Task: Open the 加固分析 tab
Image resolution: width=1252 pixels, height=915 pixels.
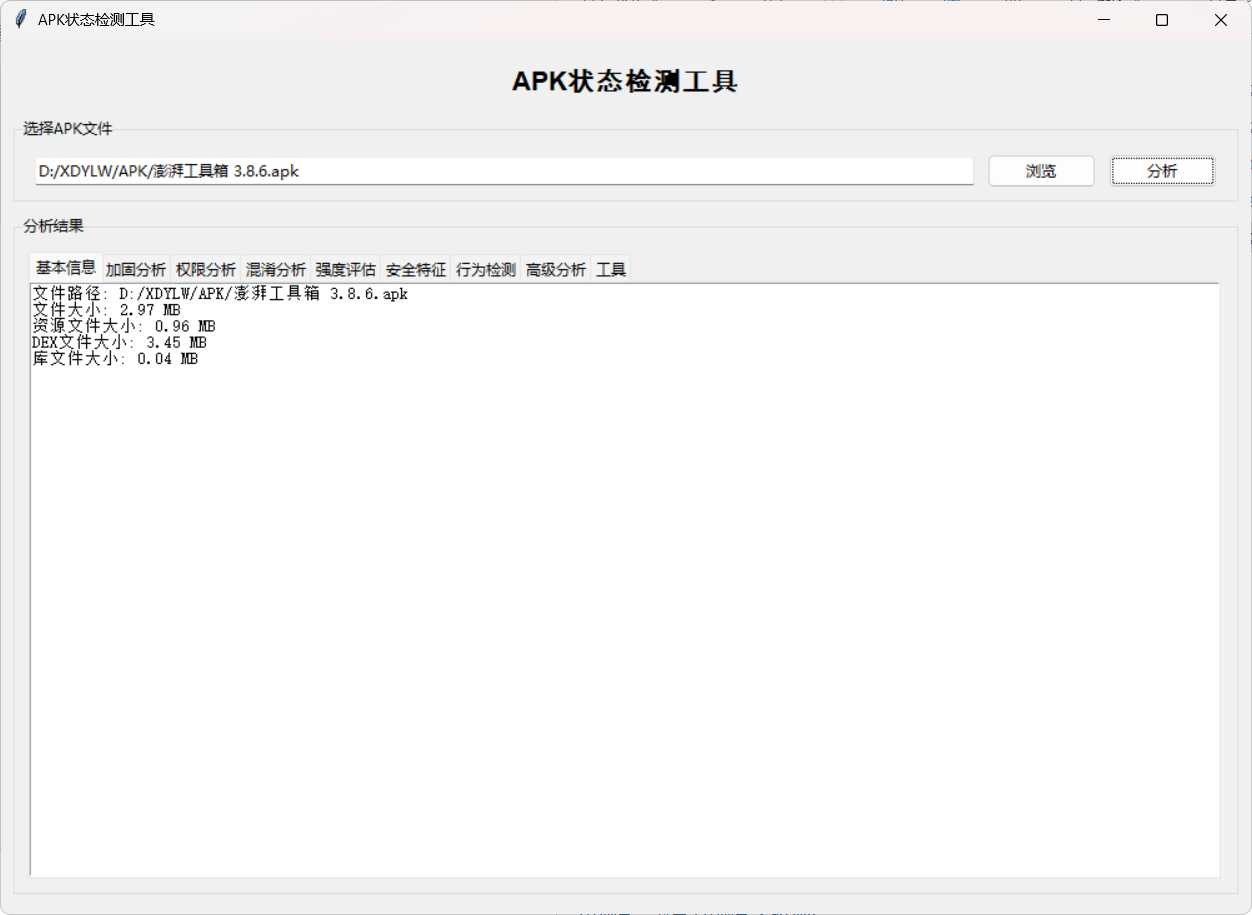Action: click(x=135, y=267)
